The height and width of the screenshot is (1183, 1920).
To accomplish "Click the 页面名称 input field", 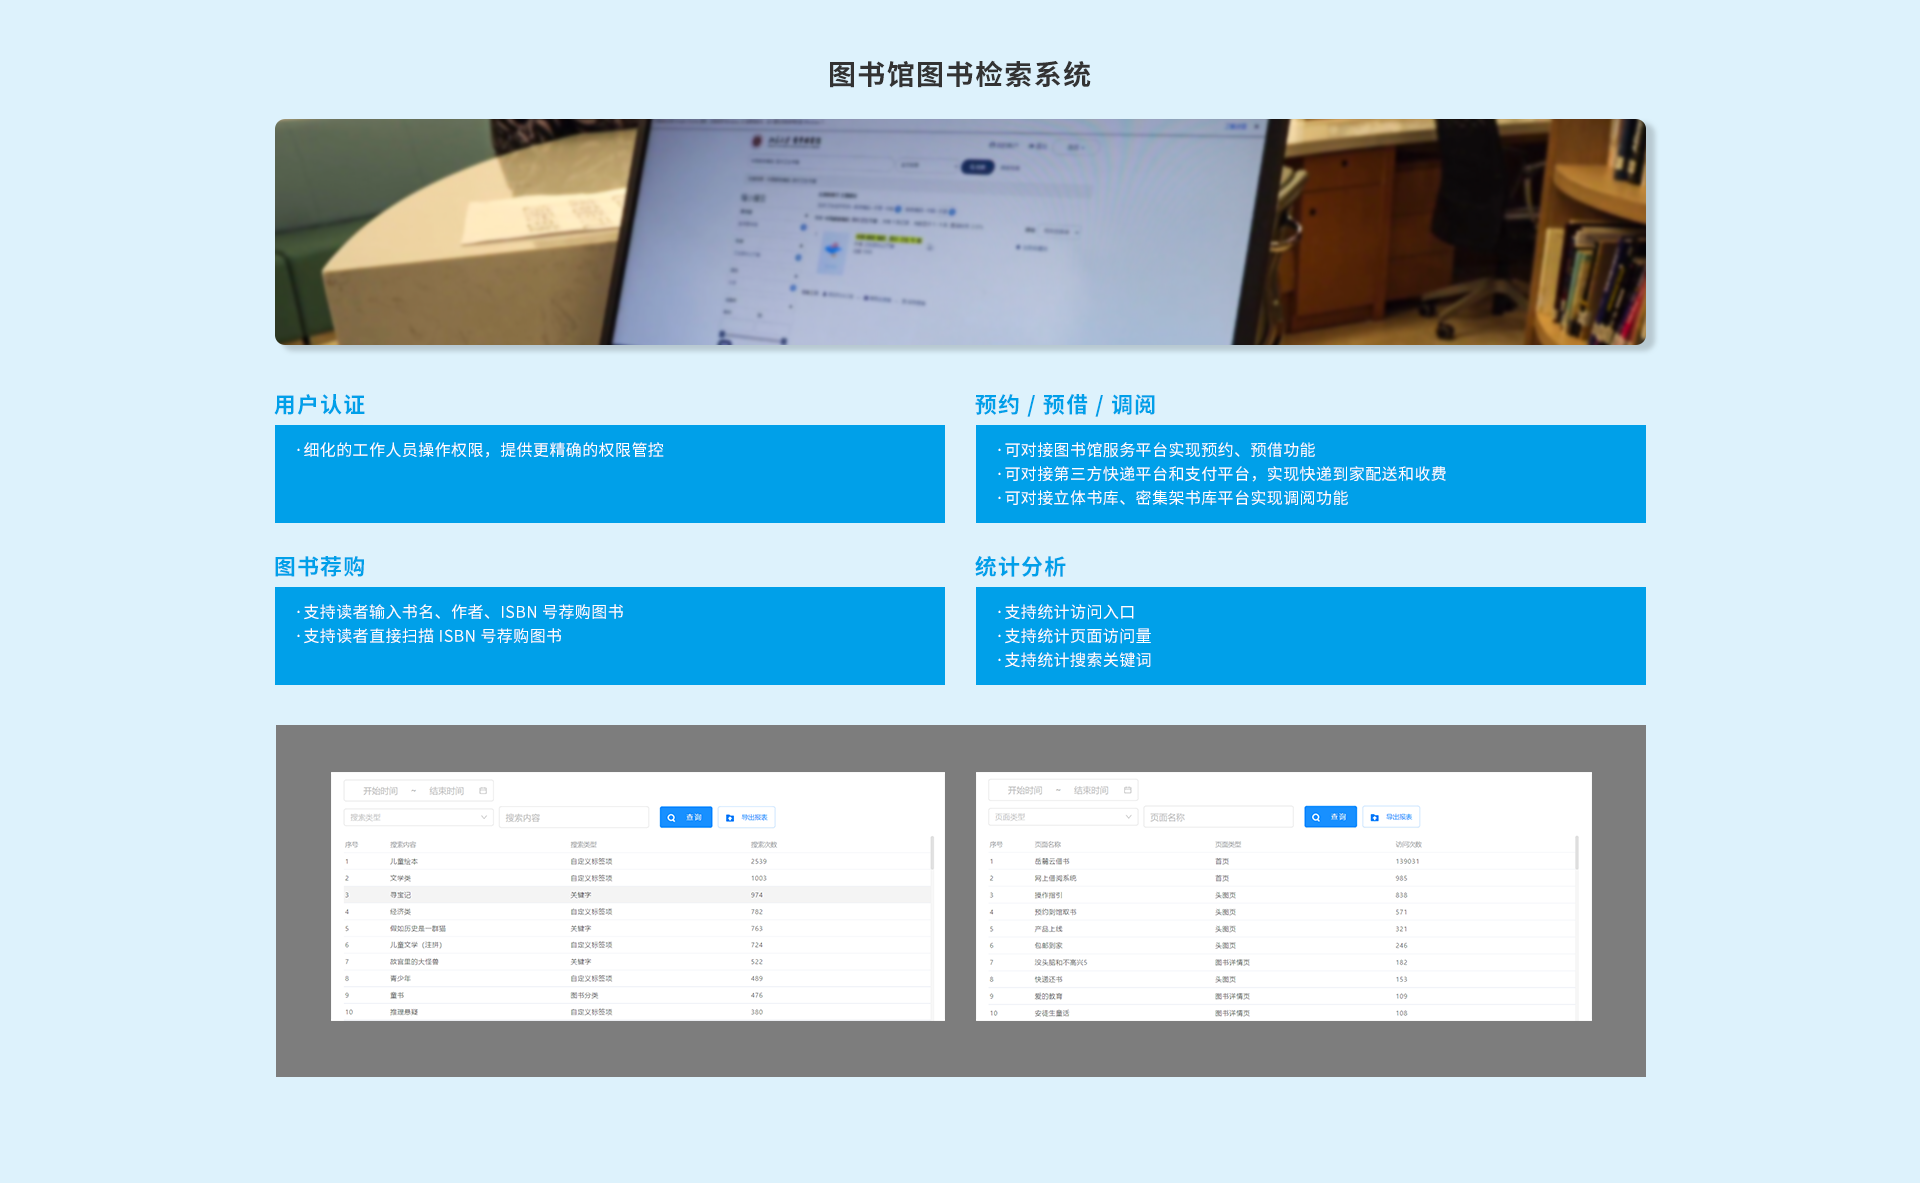I will click(1218, 818).
